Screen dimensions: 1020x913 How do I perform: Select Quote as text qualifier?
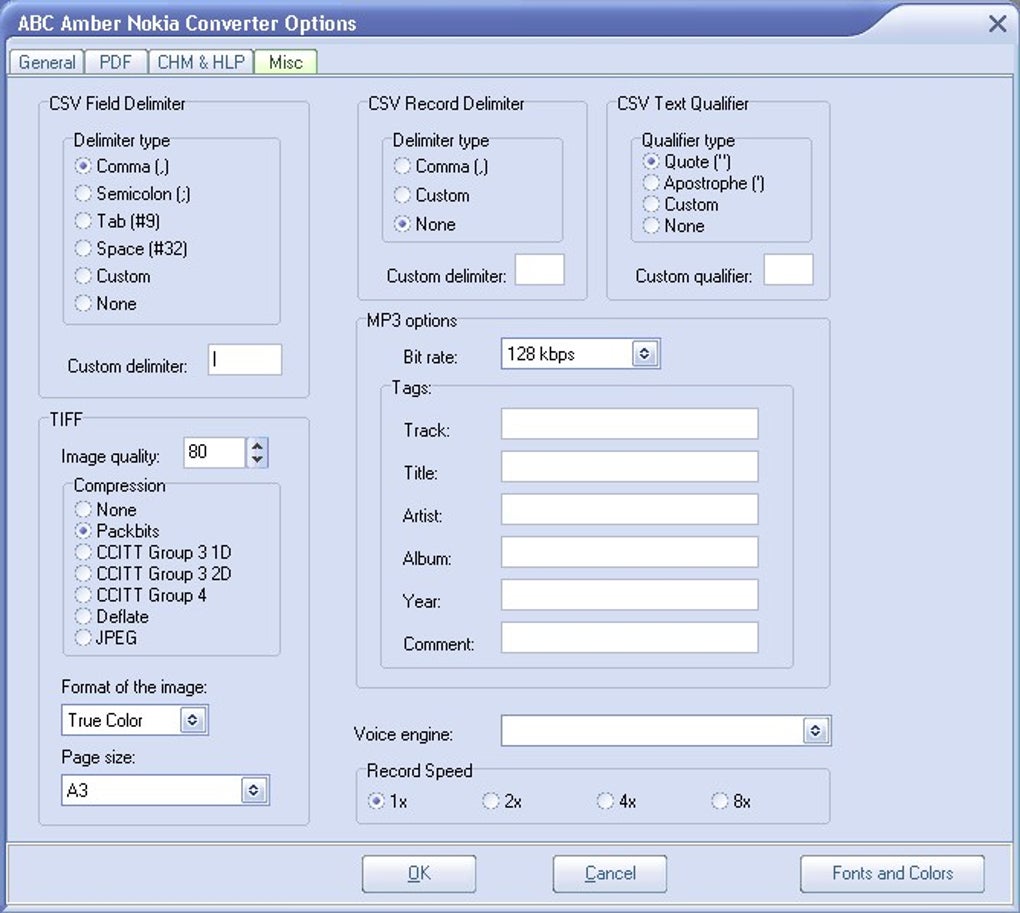point(687,161)
